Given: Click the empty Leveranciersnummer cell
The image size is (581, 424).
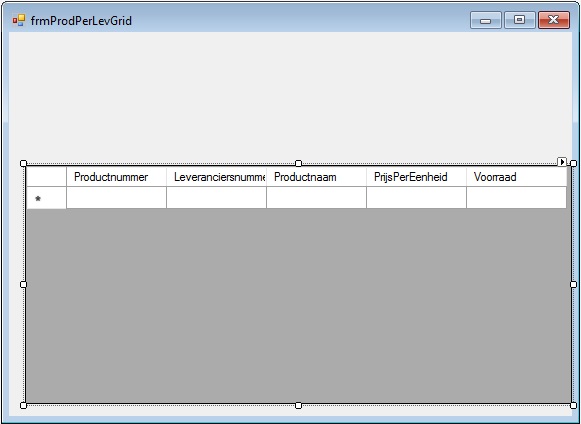Looking at the screenshot, I should point(216,198).
